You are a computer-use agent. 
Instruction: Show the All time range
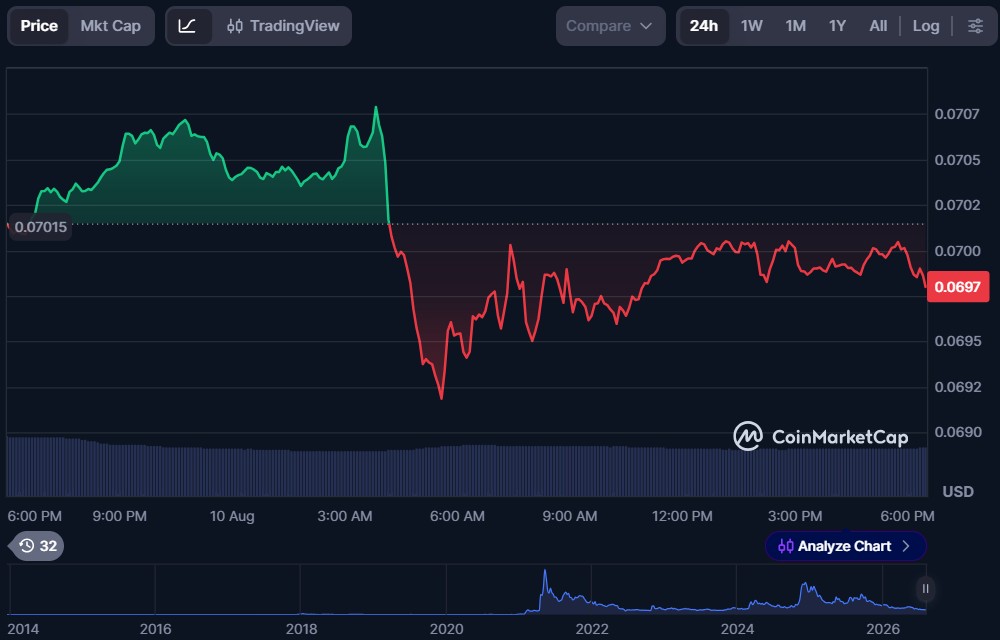(878, 26)
